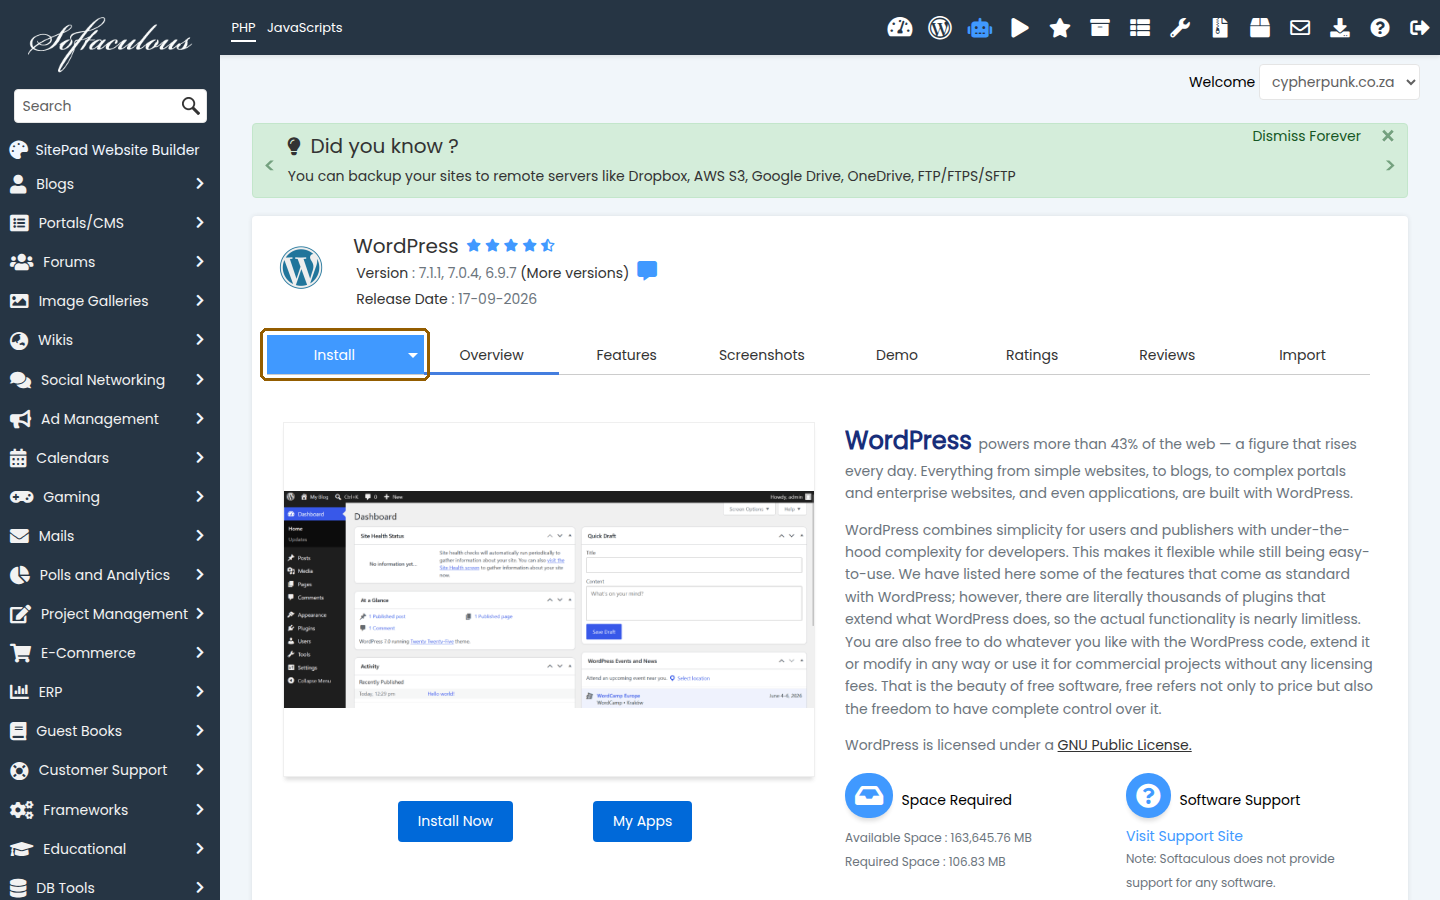Click the My Apps button

pos(642,821)
